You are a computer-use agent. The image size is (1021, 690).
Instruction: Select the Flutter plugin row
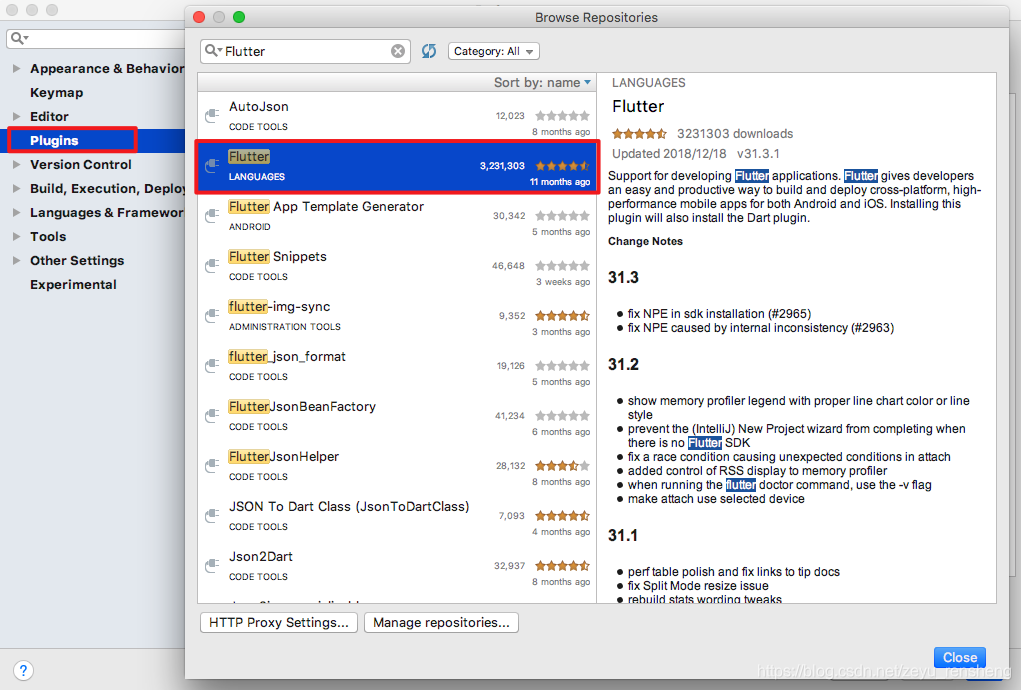pyautogui.click(x=397, y=166)
